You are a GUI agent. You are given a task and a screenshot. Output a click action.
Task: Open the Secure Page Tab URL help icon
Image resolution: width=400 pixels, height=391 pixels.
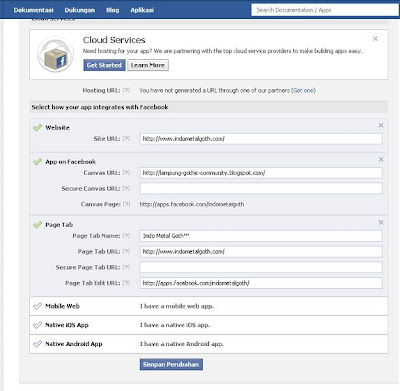click(x=126, y=267)
